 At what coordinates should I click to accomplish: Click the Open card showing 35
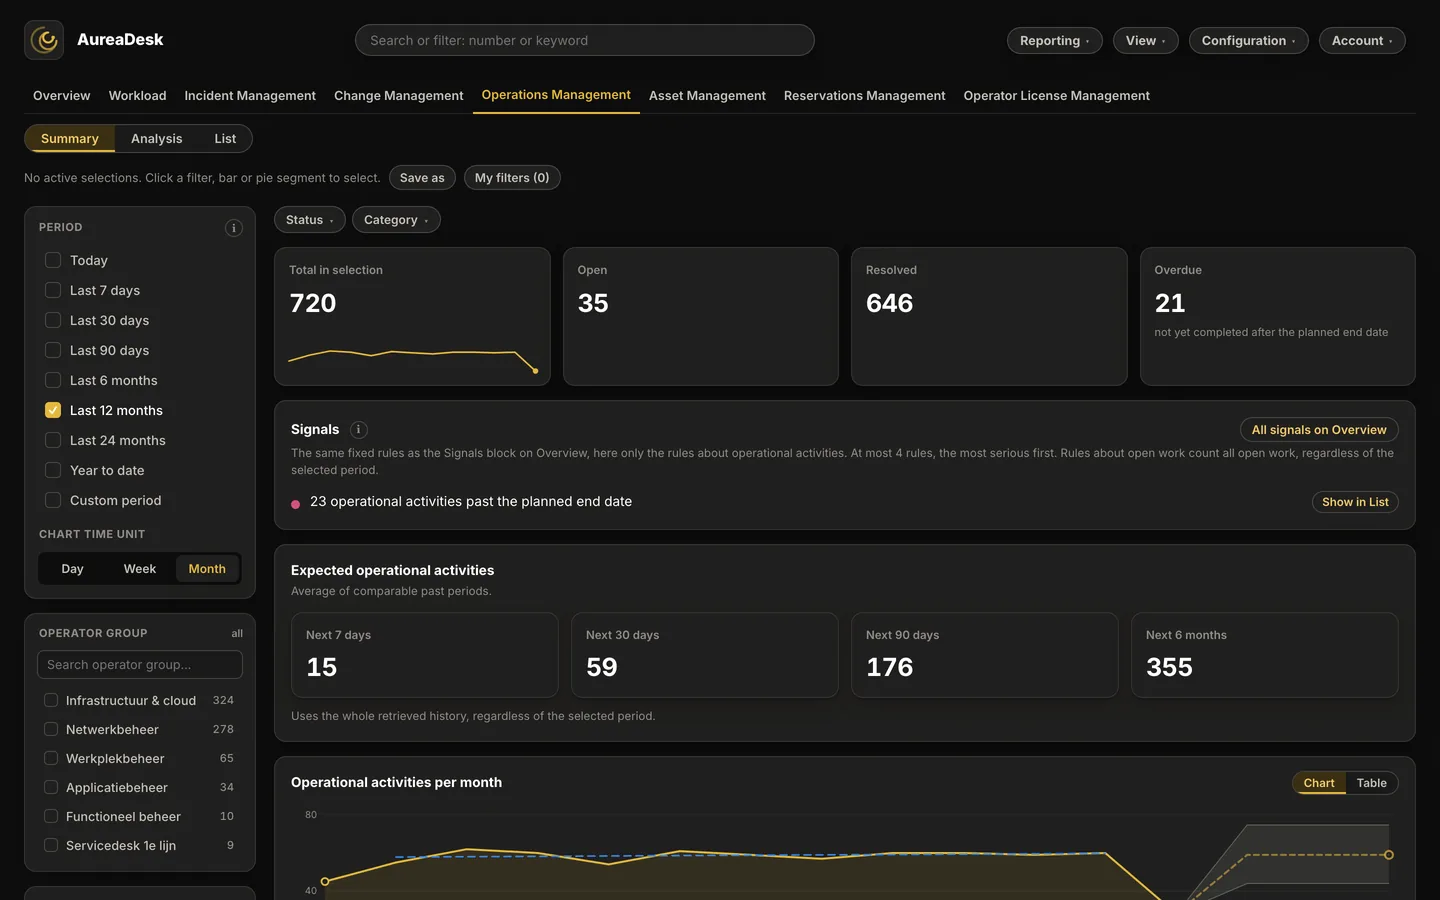(701, 316)
